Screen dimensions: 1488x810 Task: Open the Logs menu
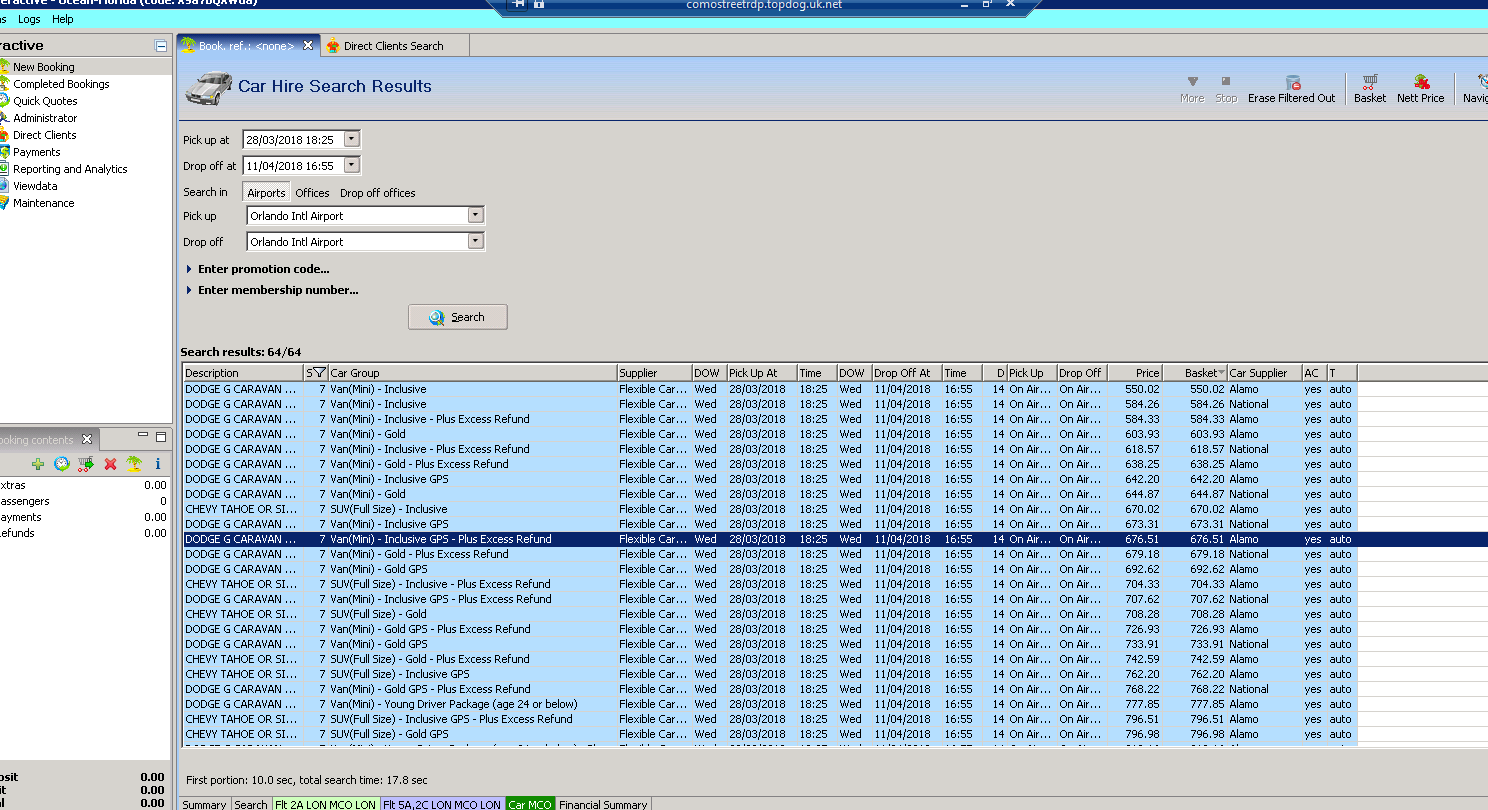point(29,19)
